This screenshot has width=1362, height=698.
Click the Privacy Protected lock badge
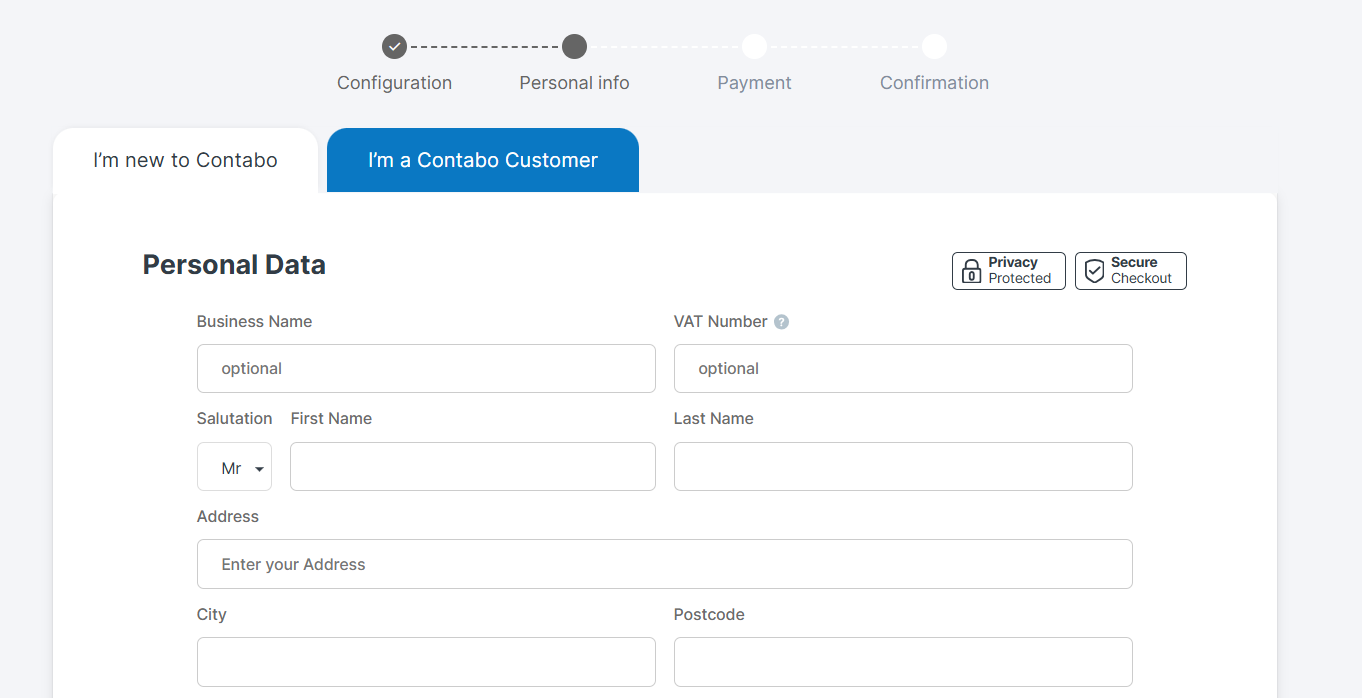pyautogui.click(x=1009, y=271)
